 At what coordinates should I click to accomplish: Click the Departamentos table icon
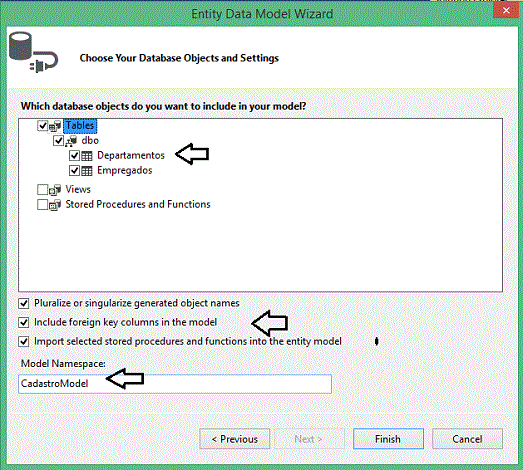[87, 156]
